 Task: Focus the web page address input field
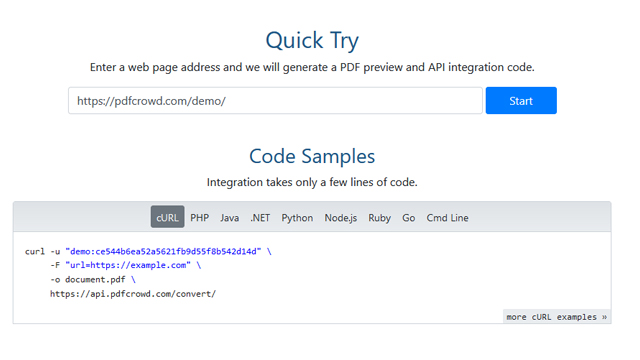[x=276, y=100]
